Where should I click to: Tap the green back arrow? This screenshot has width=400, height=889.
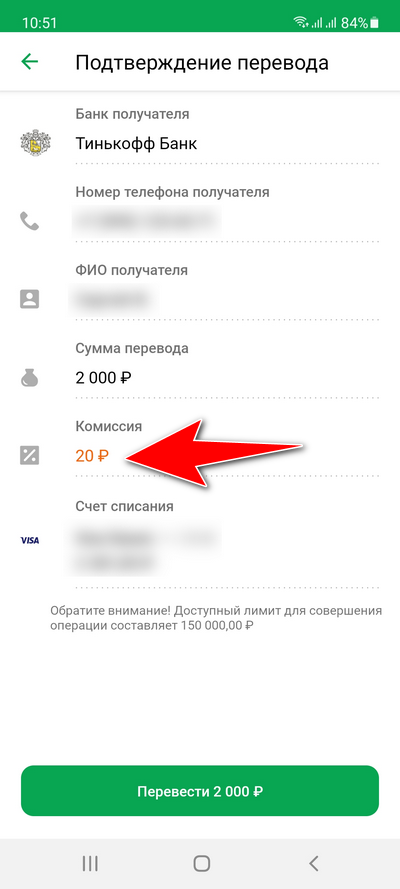pos(29,62)
